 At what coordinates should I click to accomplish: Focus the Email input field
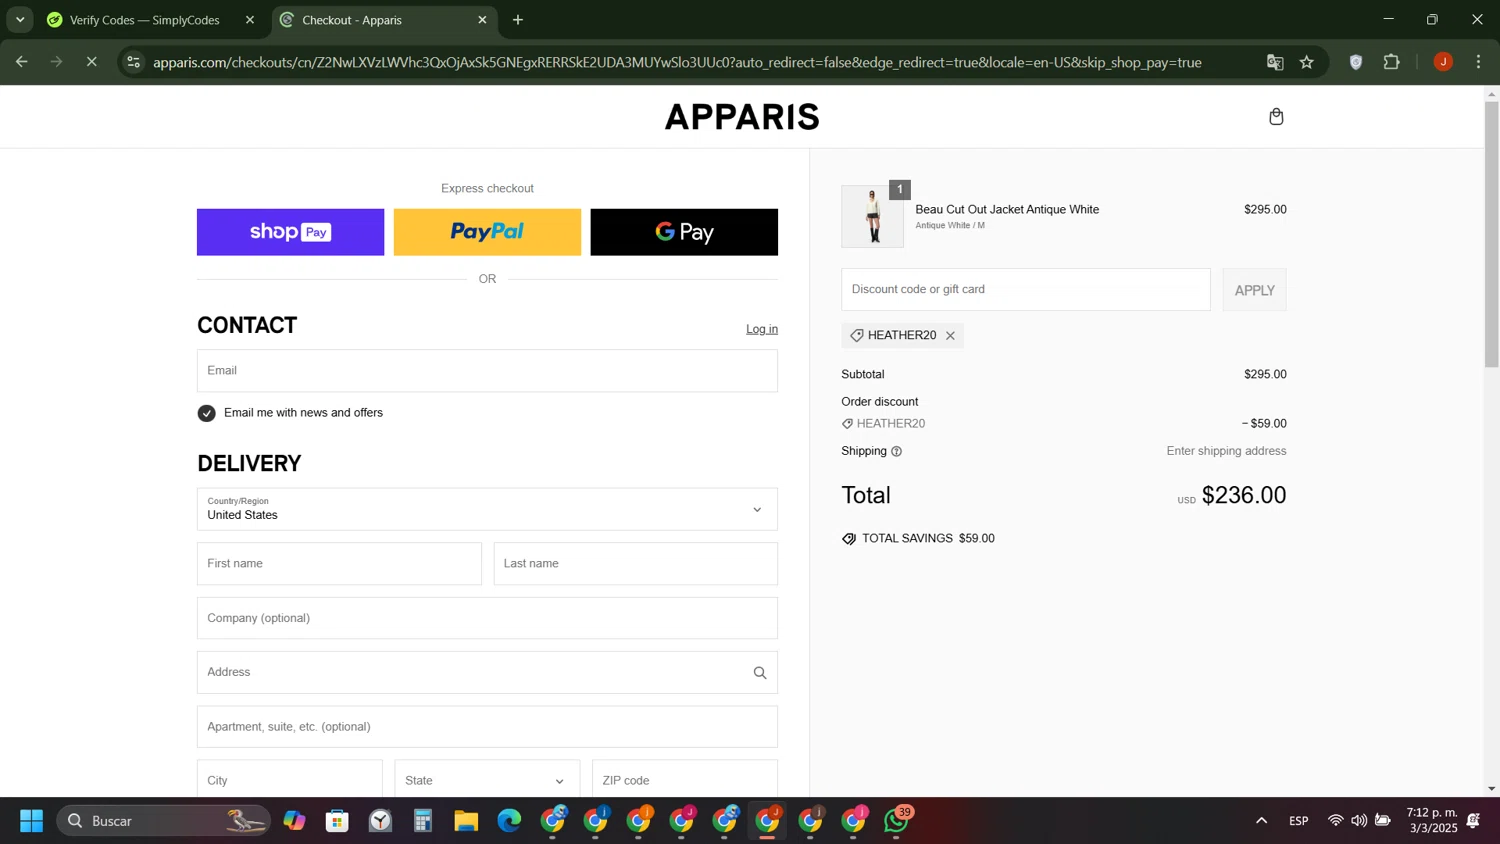[x=487, y=371]
